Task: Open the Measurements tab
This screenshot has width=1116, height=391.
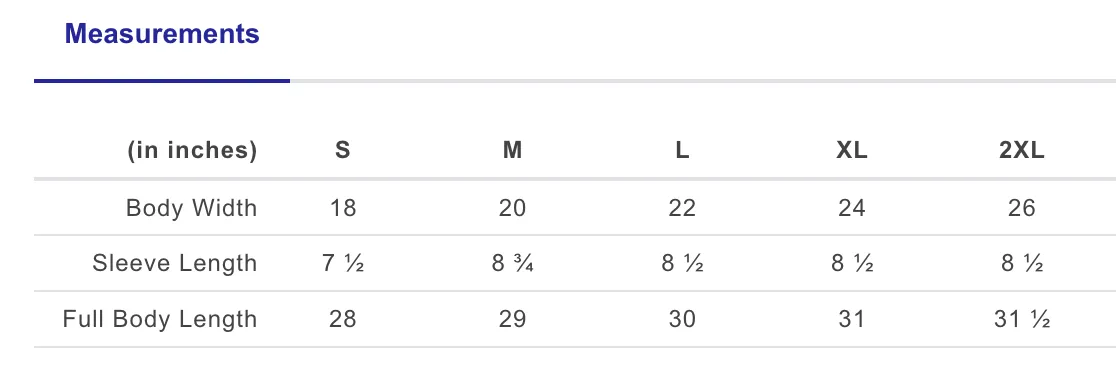Action: point(162,34)
